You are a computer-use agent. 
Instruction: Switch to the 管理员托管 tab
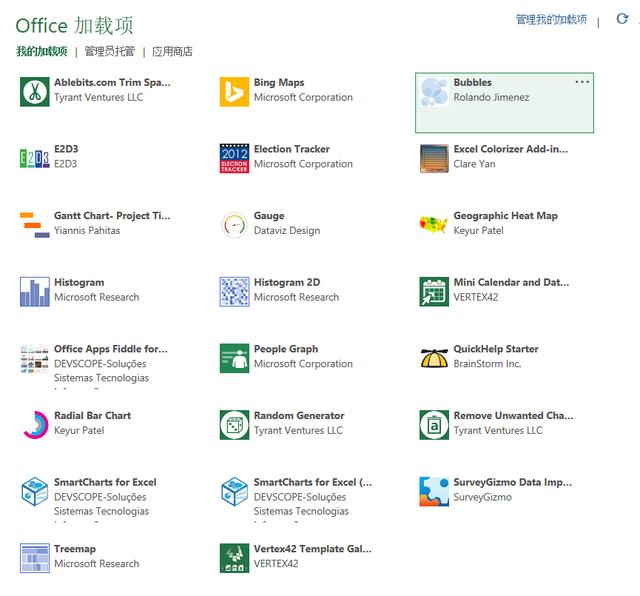tap(109, 51)
